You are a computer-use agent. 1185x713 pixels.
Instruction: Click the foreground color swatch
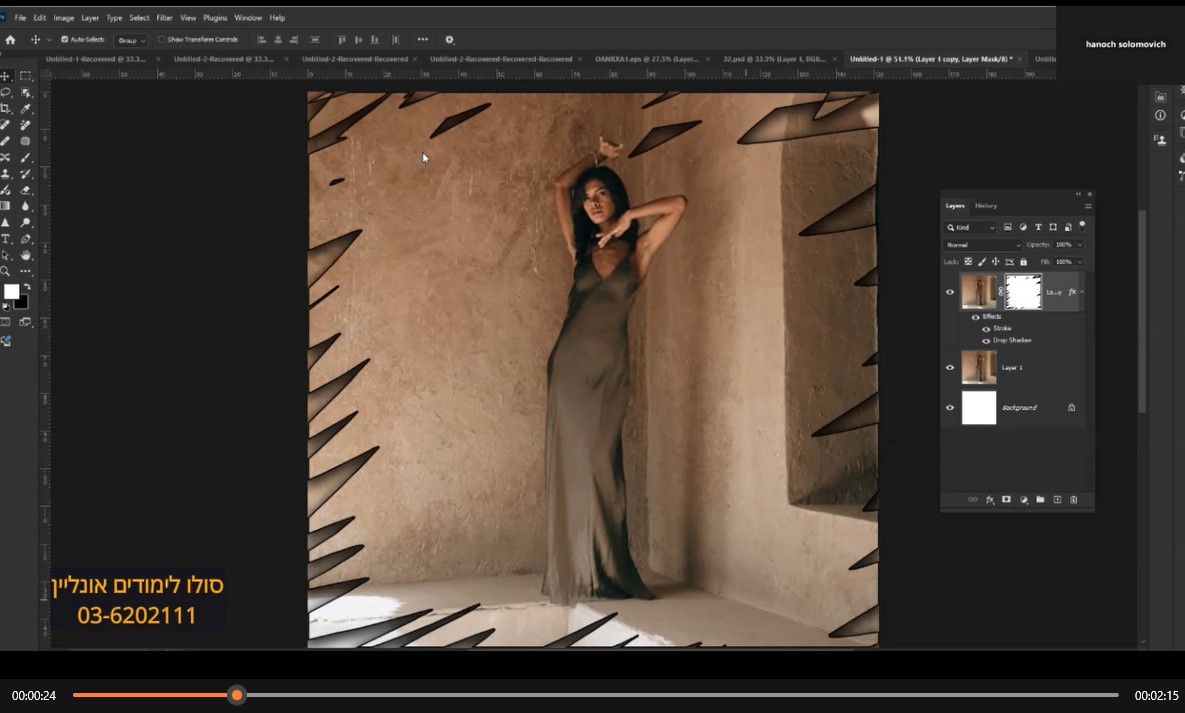11,292
